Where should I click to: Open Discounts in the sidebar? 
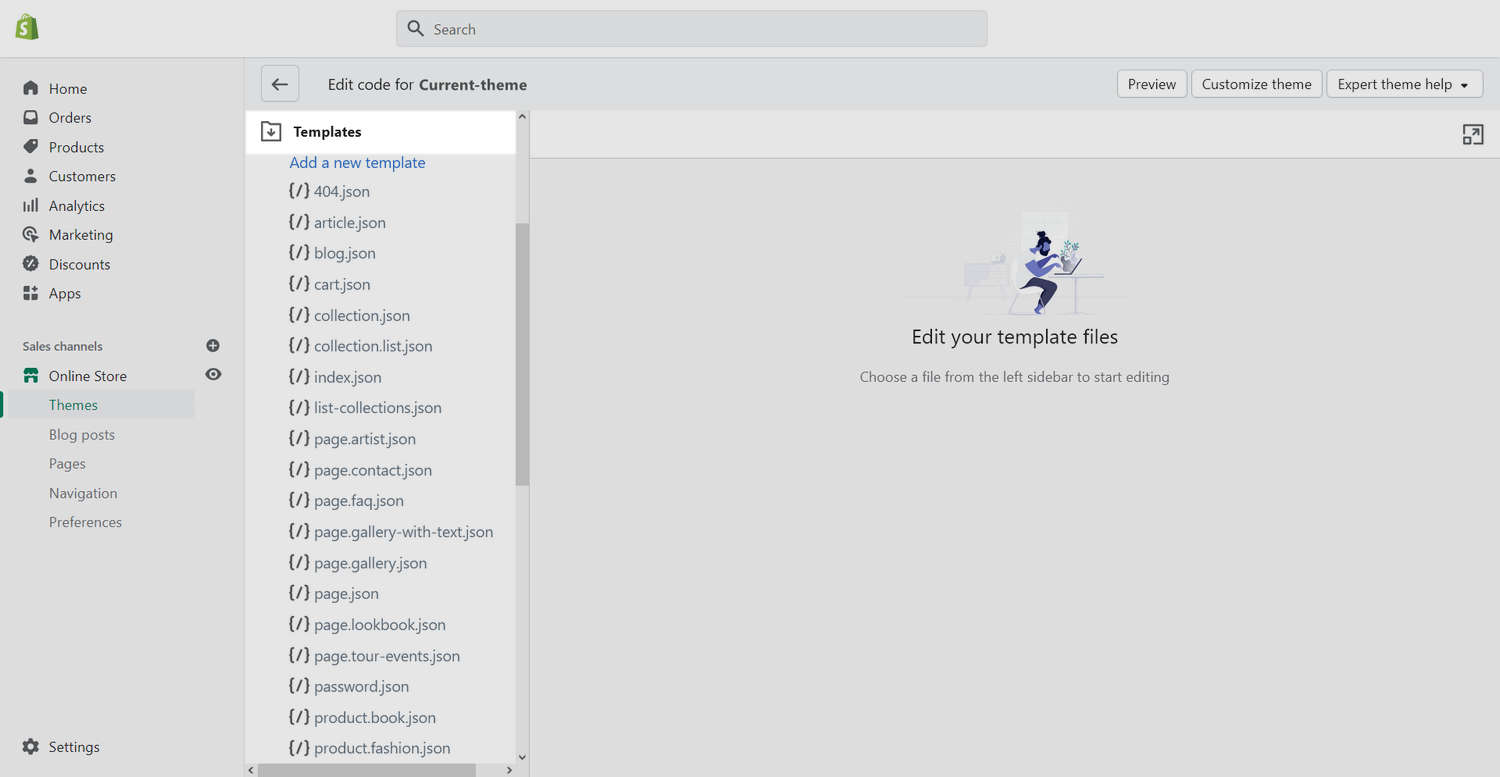80,264
